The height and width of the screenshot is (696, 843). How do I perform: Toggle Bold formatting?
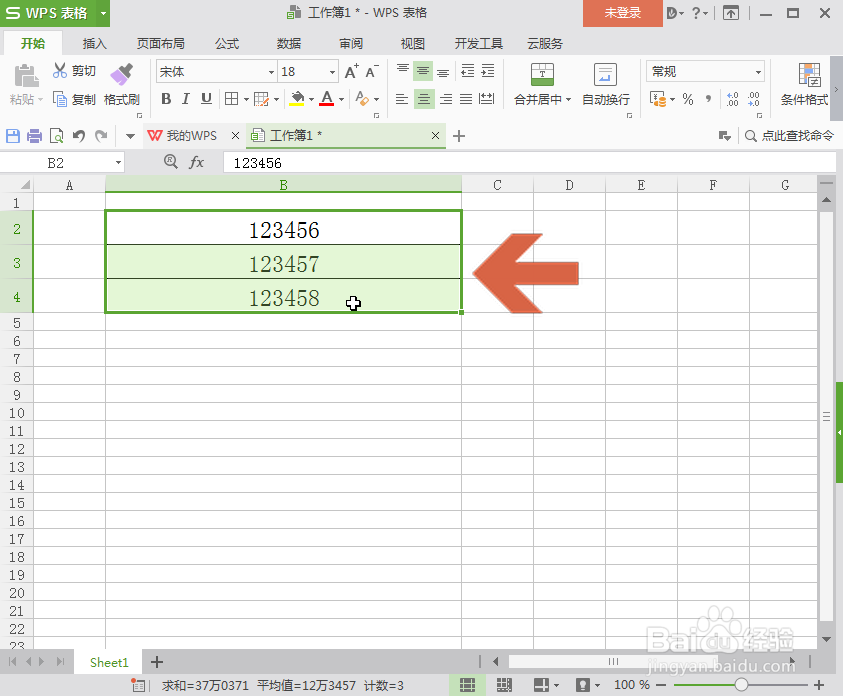[166, 99]
